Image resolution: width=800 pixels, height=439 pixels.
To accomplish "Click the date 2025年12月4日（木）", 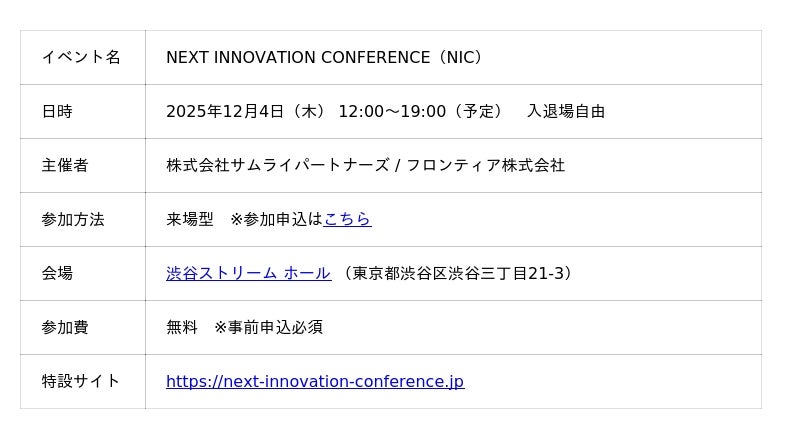I will pyautogui.click(x=246, y=111).
